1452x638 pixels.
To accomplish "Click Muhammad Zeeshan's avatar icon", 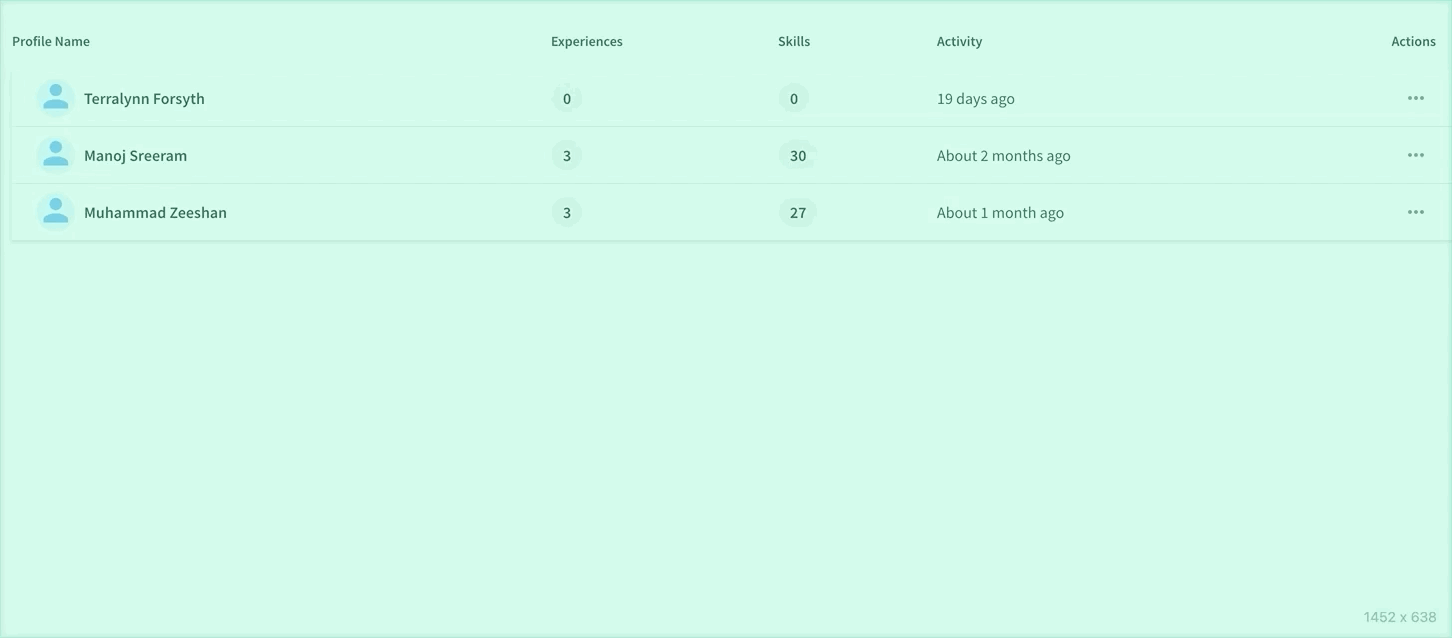I will [56, 212].
